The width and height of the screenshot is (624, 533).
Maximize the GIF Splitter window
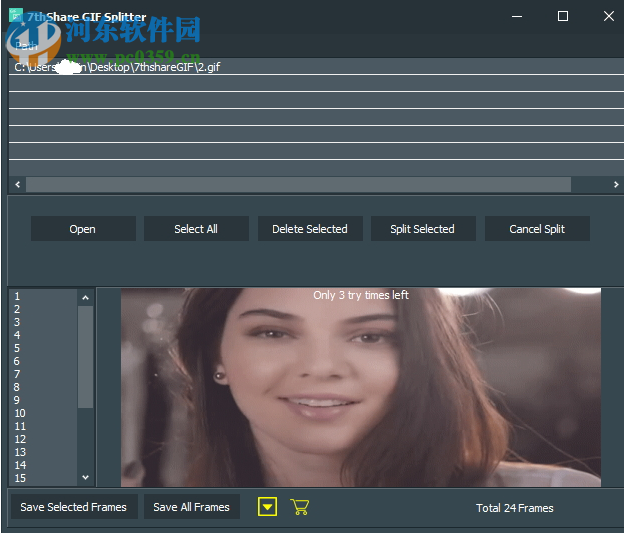click(x=563, y=16)
